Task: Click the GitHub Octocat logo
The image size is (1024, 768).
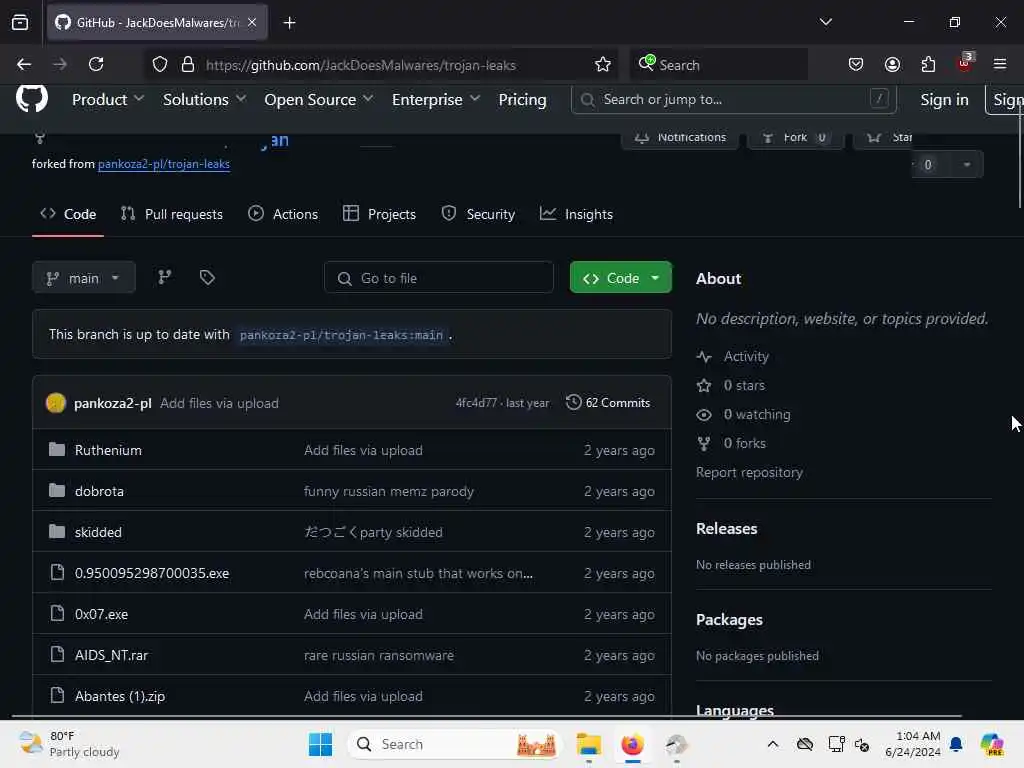Action: click(x=31, y=99)
